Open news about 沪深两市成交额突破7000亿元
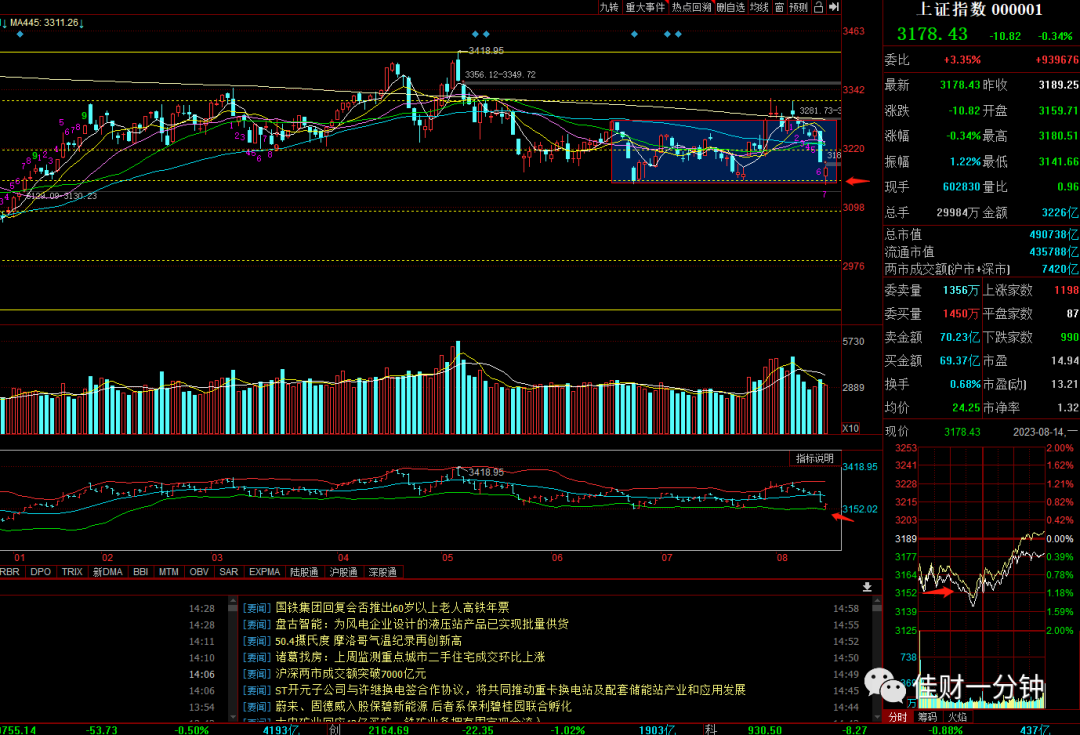1080x735 pixels. click(351, 674)
